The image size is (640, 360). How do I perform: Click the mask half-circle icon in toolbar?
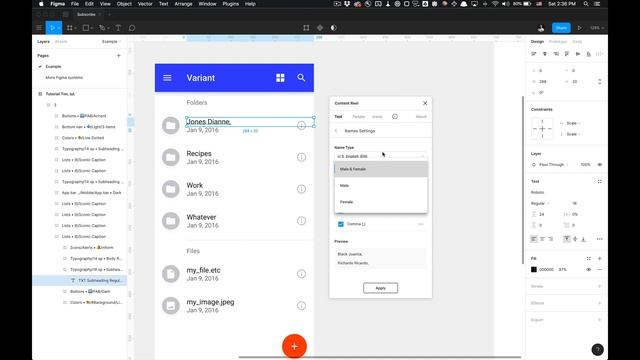coord(334,28)
